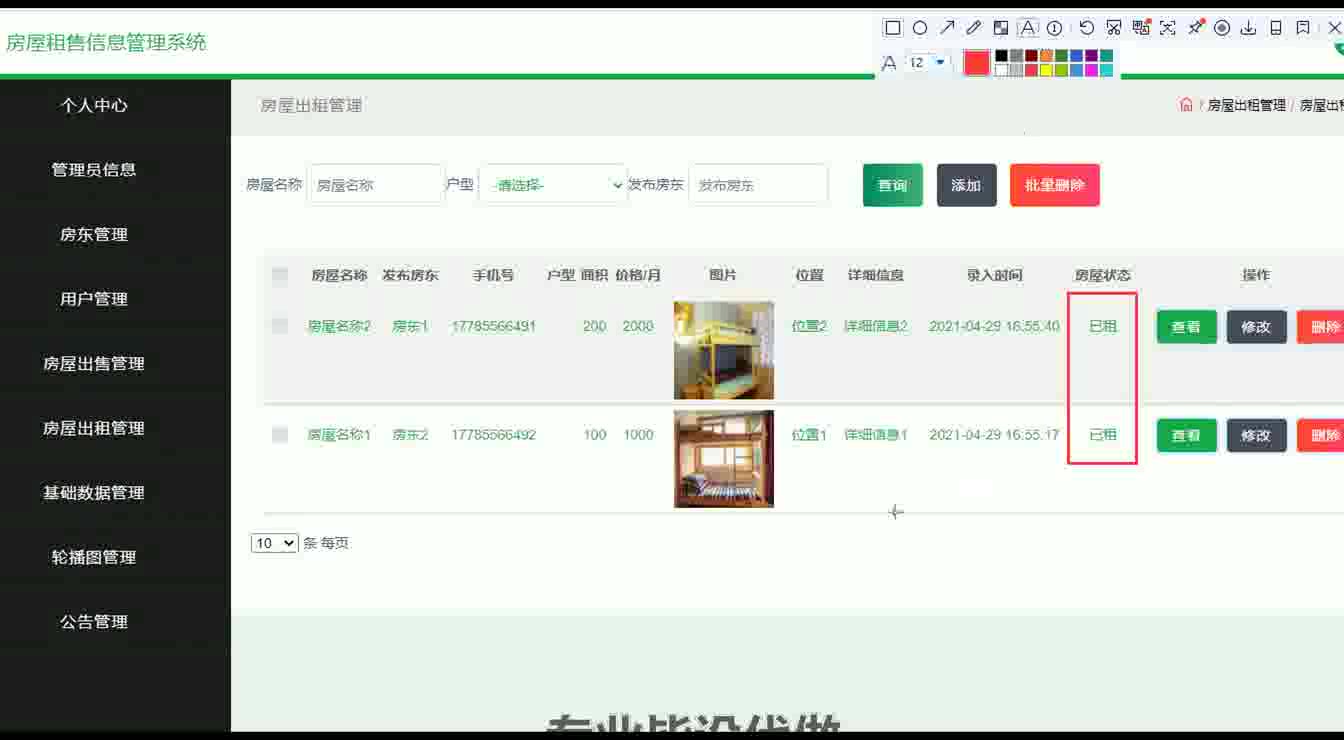
Task: Open the 户型 -请选择- dropdown
Action: click(553, 185)
